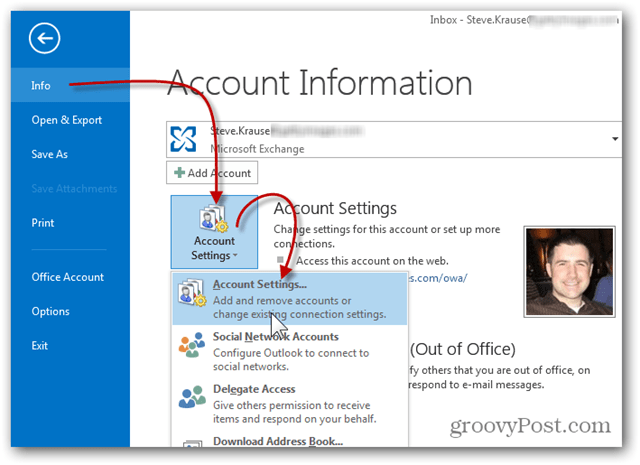640x465 pixels.
Task: Click the back arrow circle icon
Action: 44,38
